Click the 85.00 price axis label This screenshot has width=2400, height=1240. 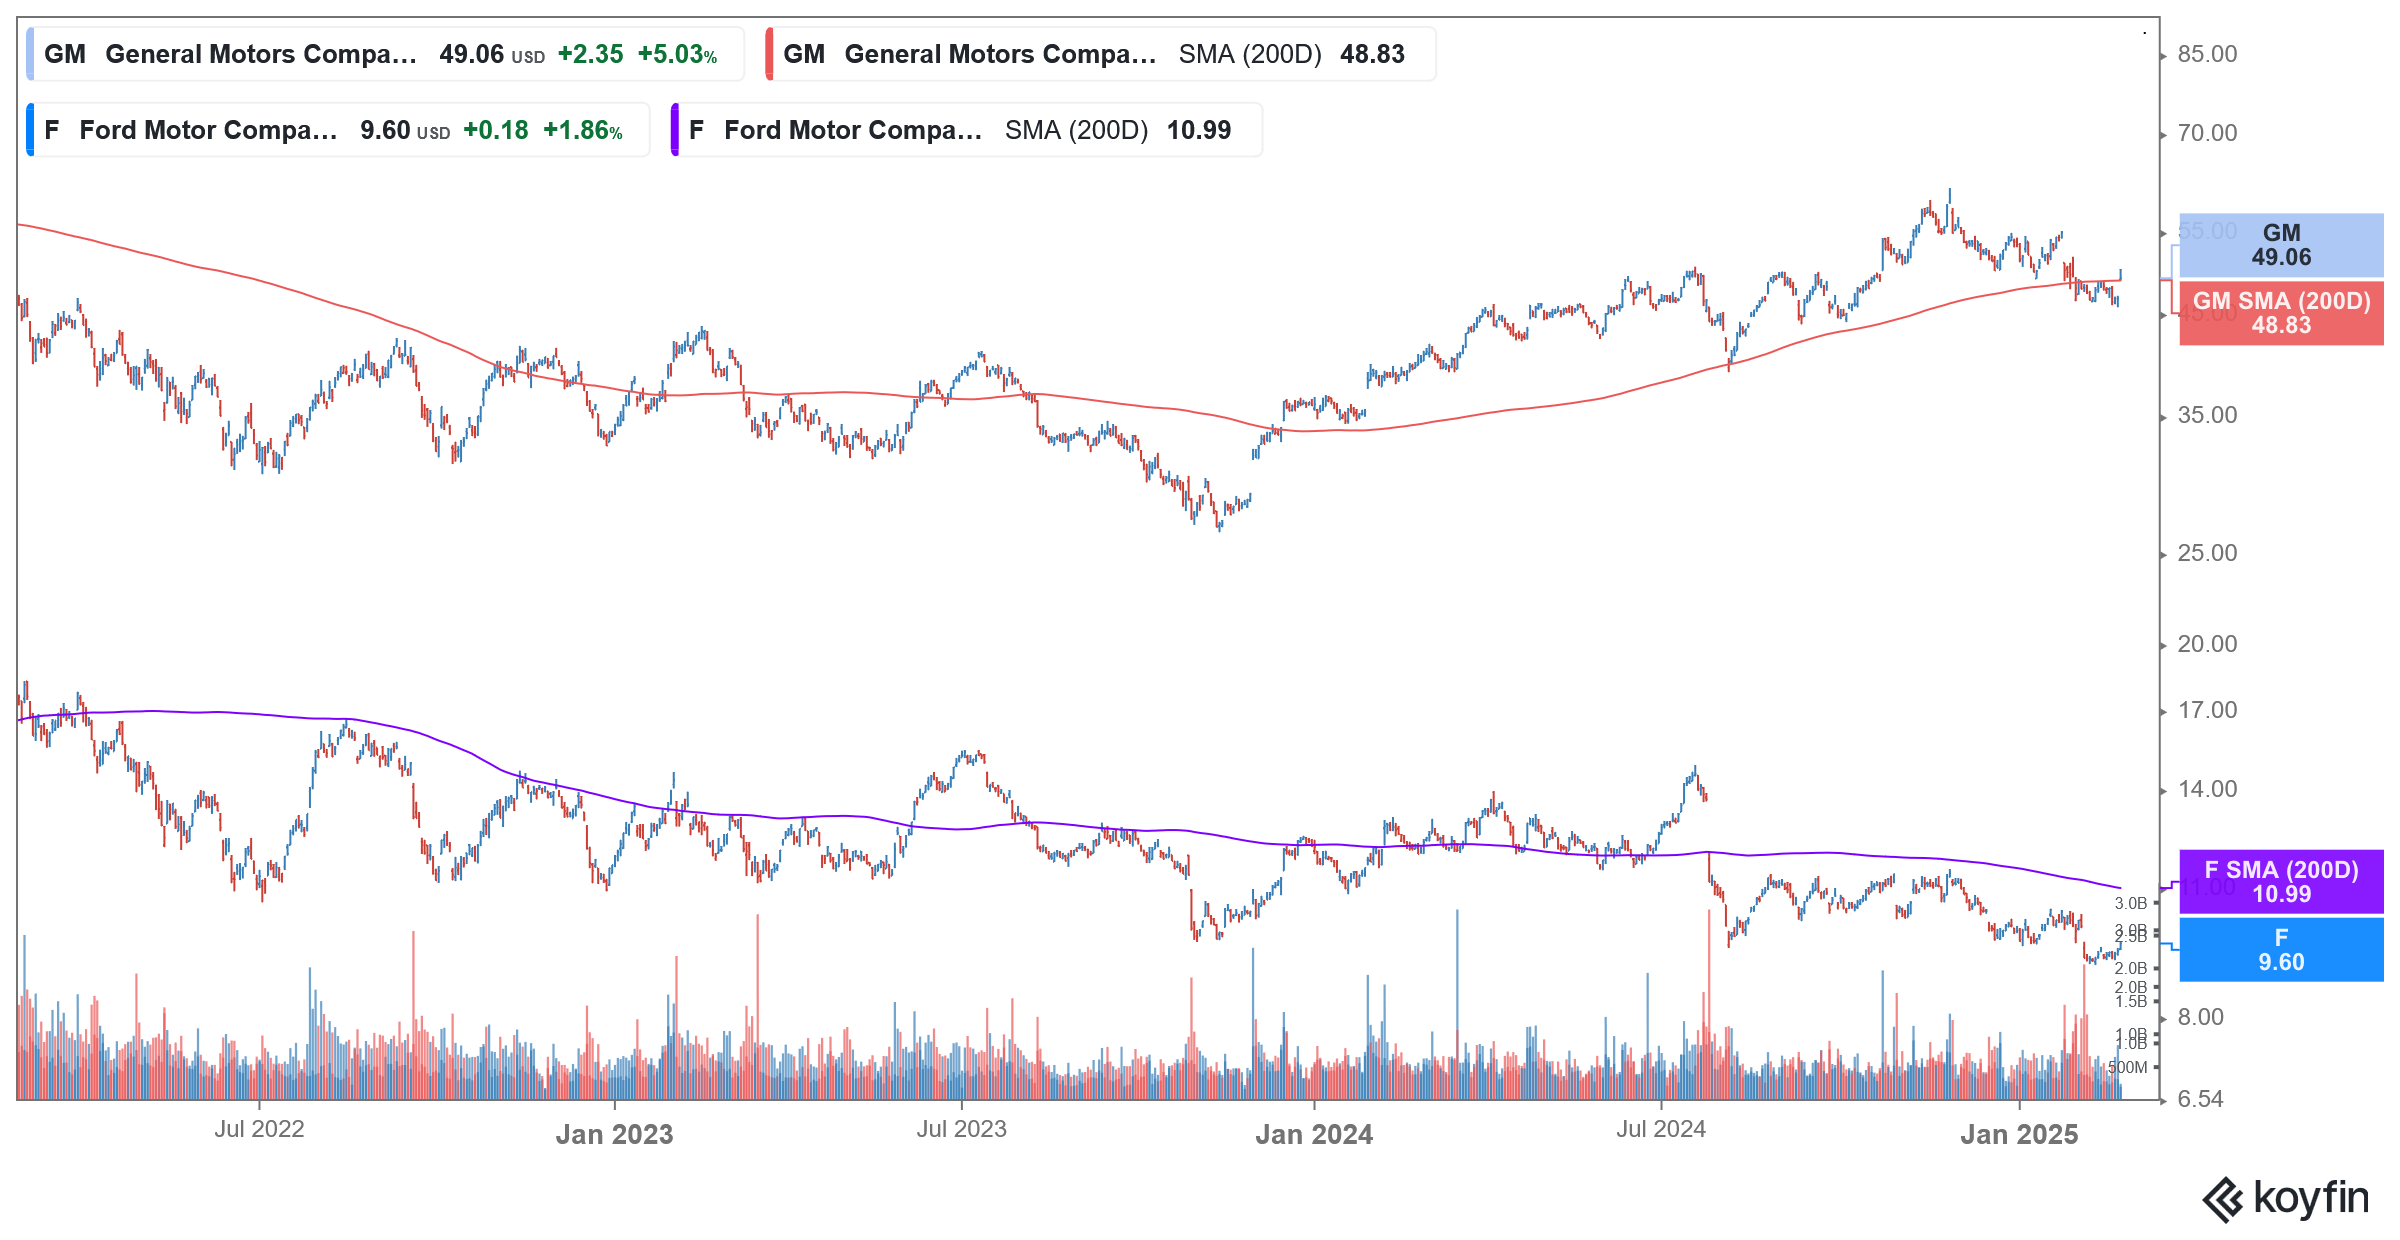pyautogui.click(x=2207, y=54)
